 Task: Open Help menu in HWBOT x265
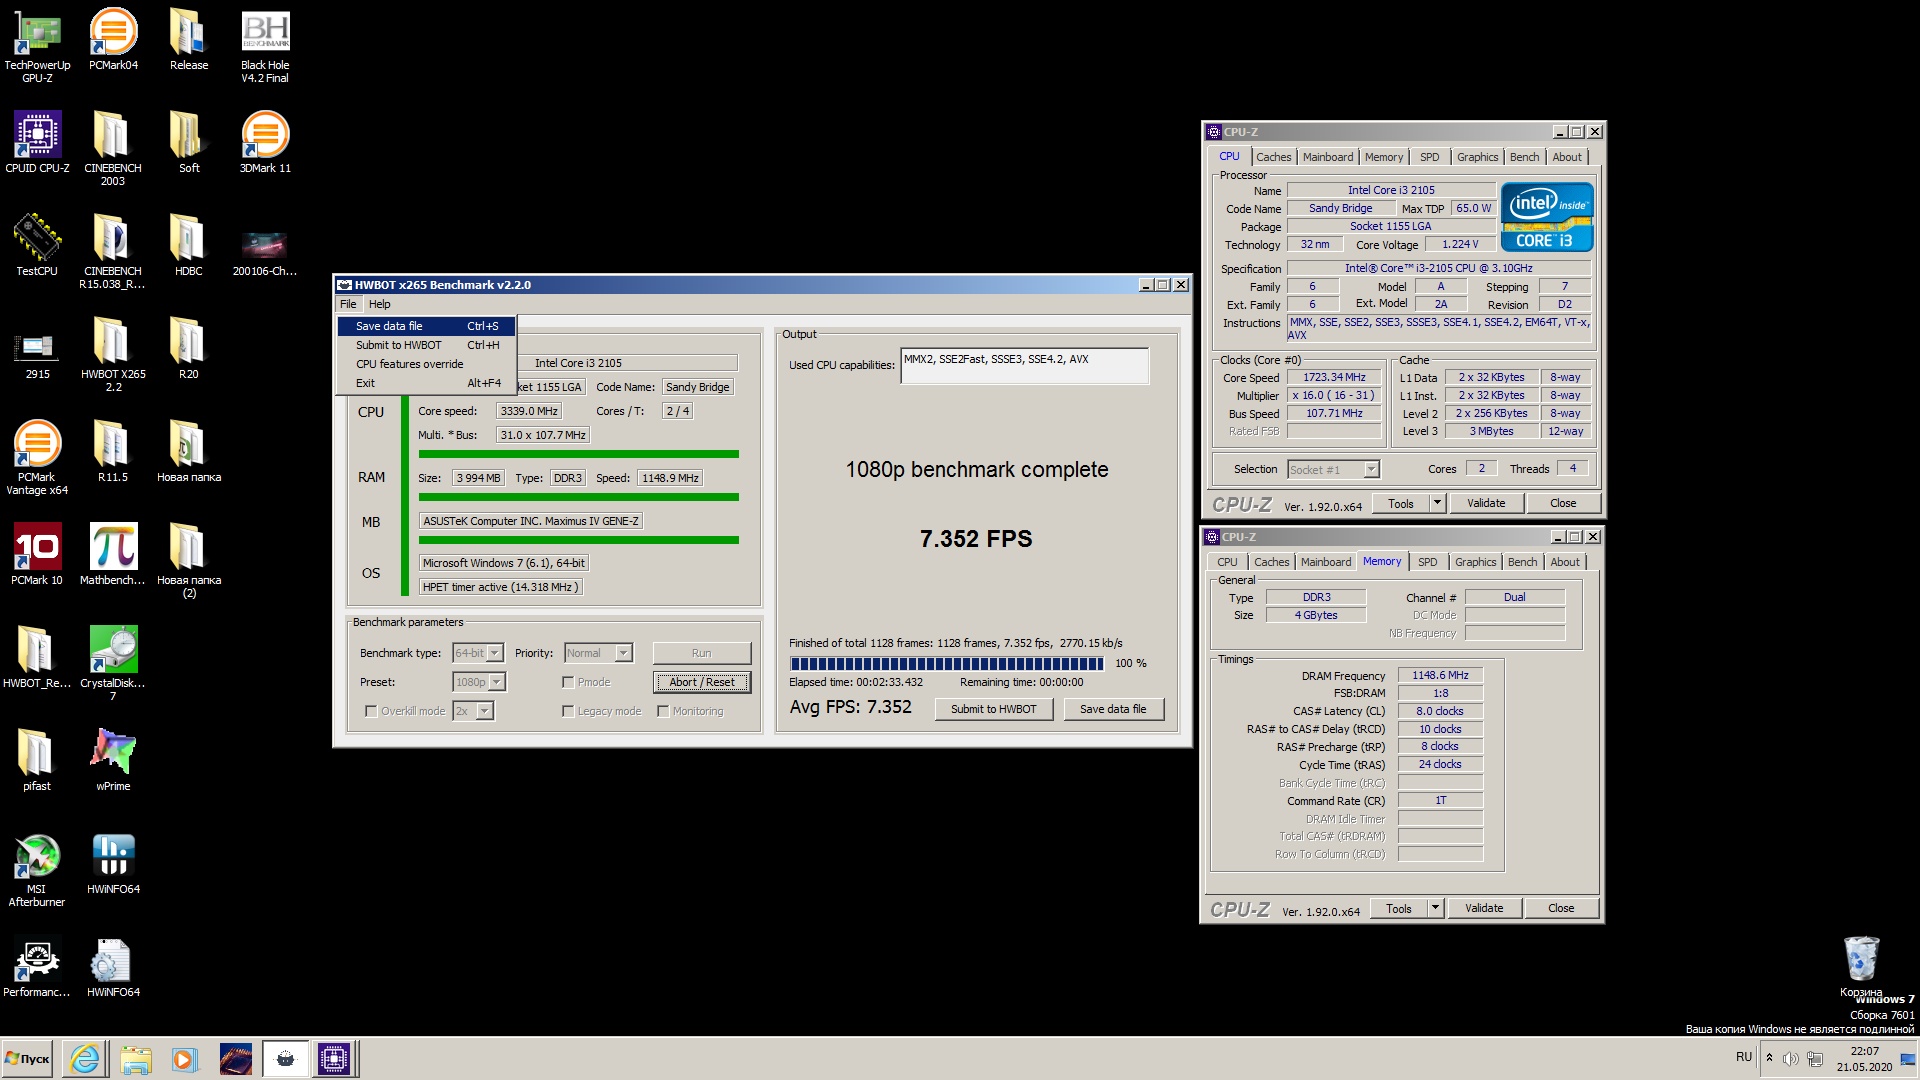(379, 304)
